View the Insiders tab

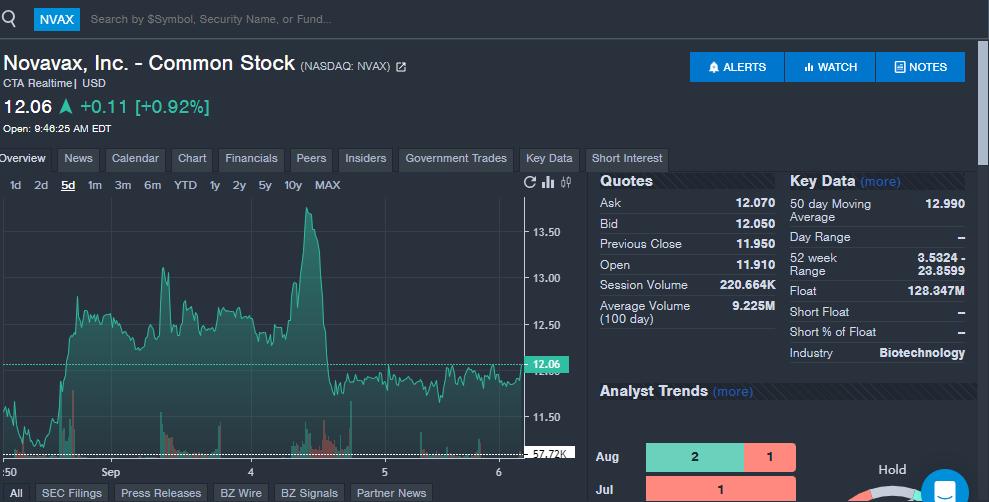tap(366, 159)
